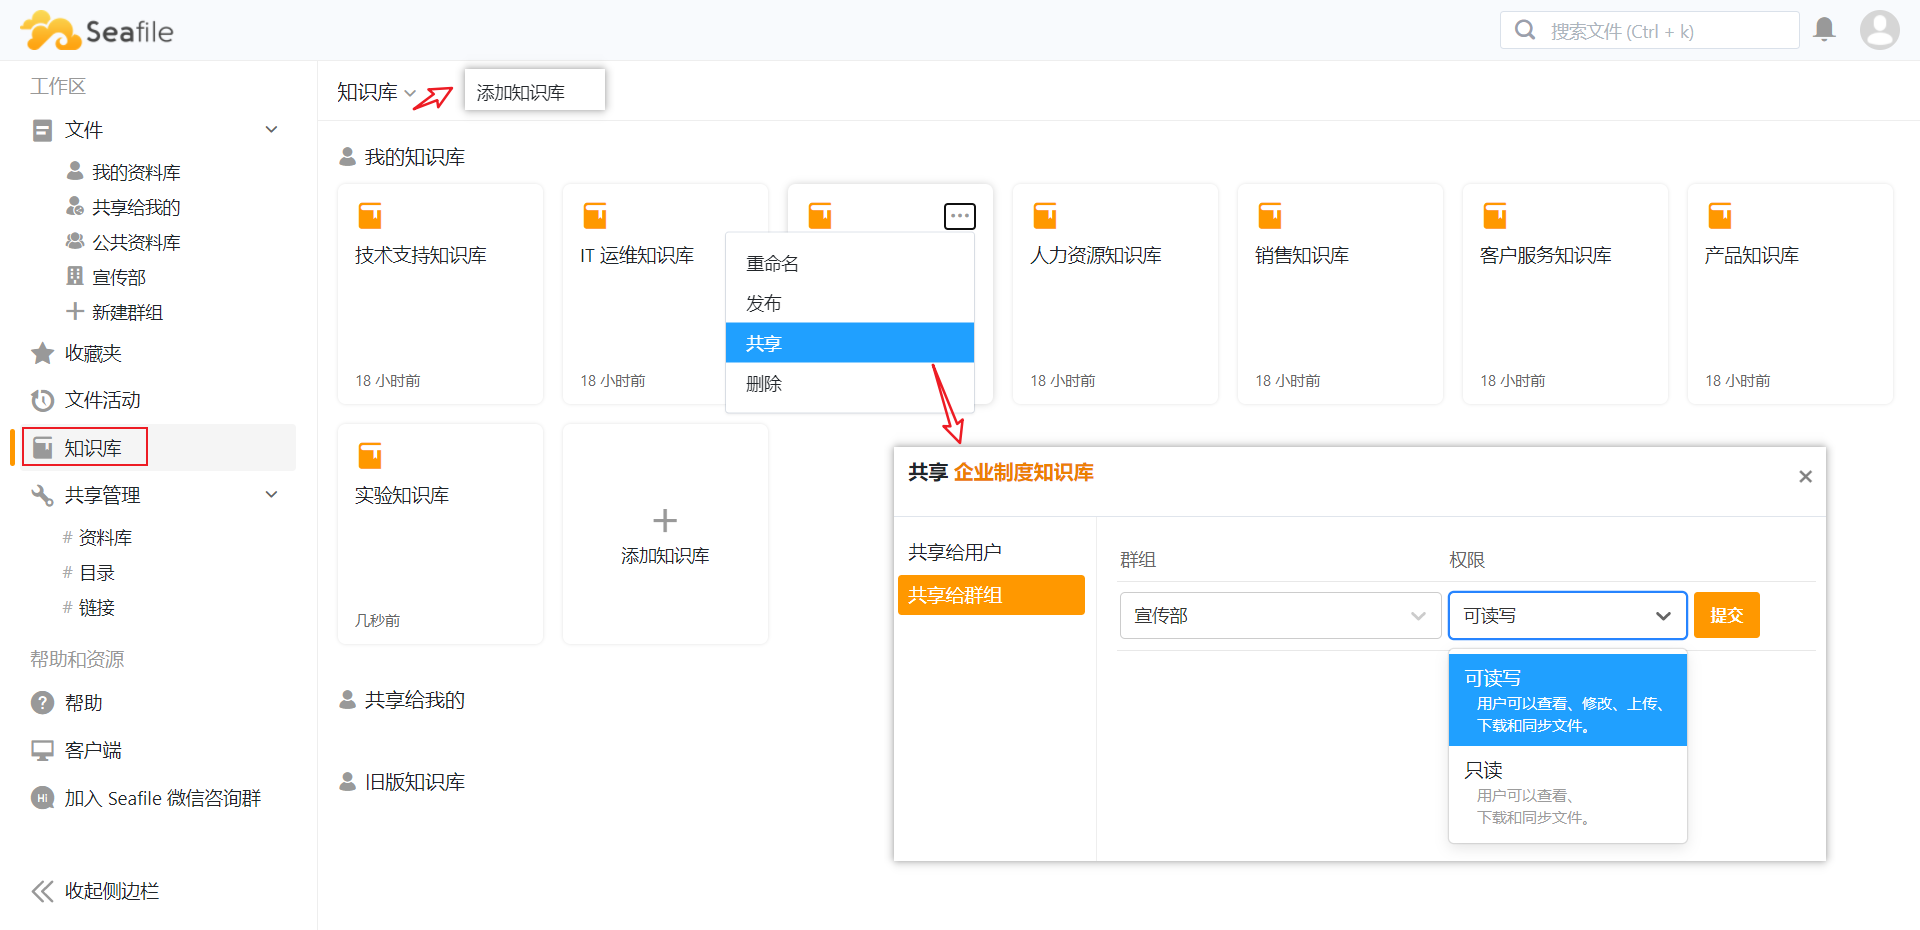Choose 只读 permission option
The image size is (1920, 930).
tap(1567, 793)
